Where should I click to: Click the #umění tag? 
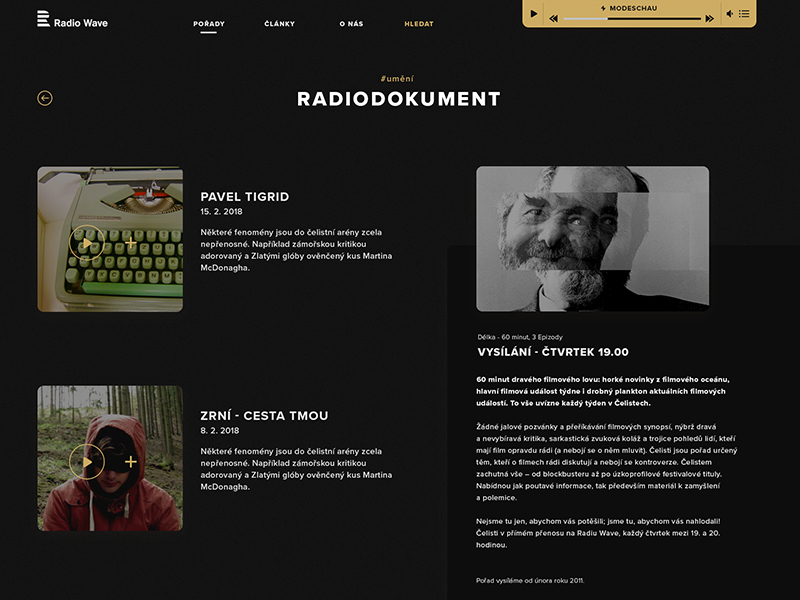[x=398, y=78]
